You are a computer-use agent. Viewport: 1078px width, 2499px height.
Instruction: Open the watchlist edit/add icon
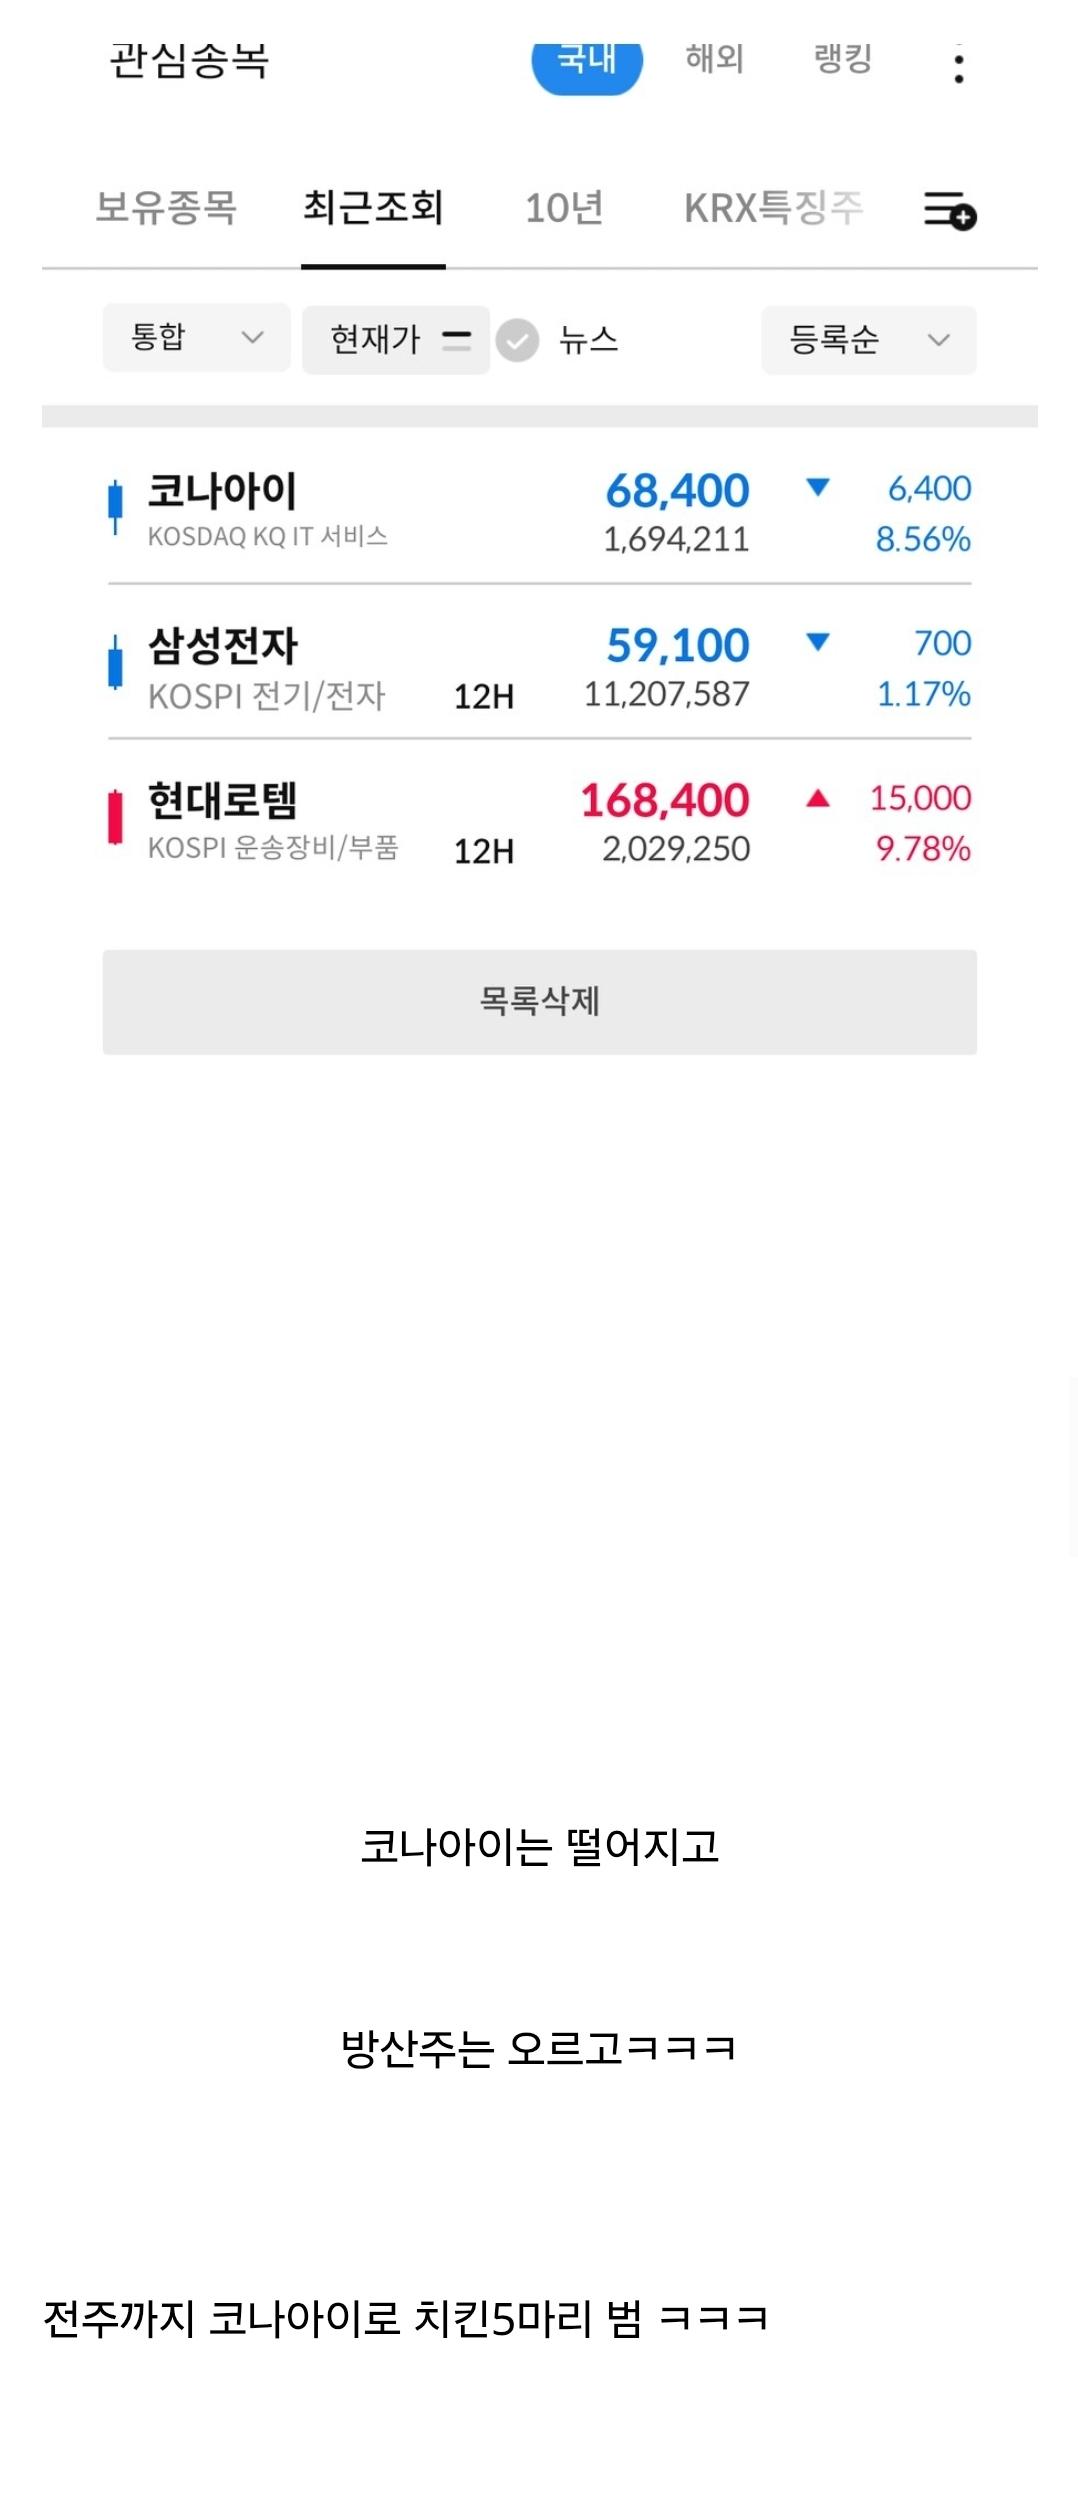coord(949,210)
